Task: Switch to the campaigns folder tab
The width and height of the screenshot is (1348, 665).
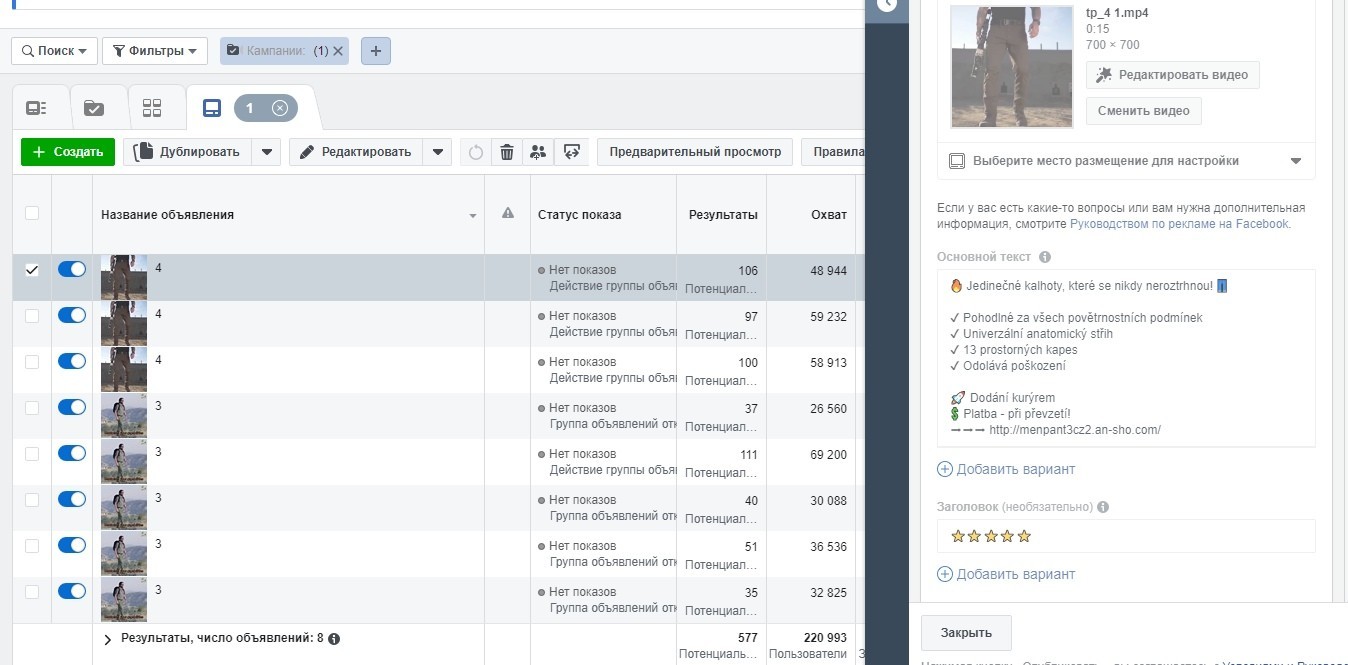Action: (x=94, y=108)
